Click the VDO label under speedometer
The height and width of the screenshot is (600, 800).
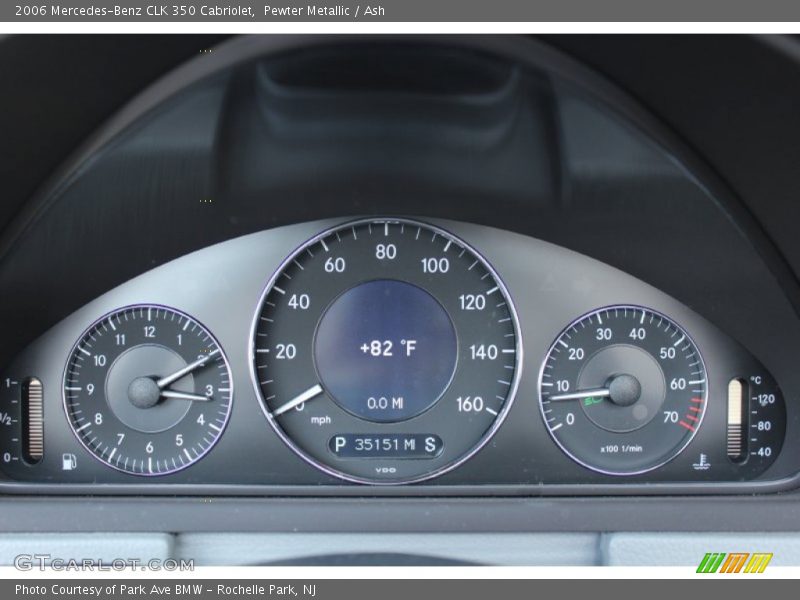click(386, 470)
